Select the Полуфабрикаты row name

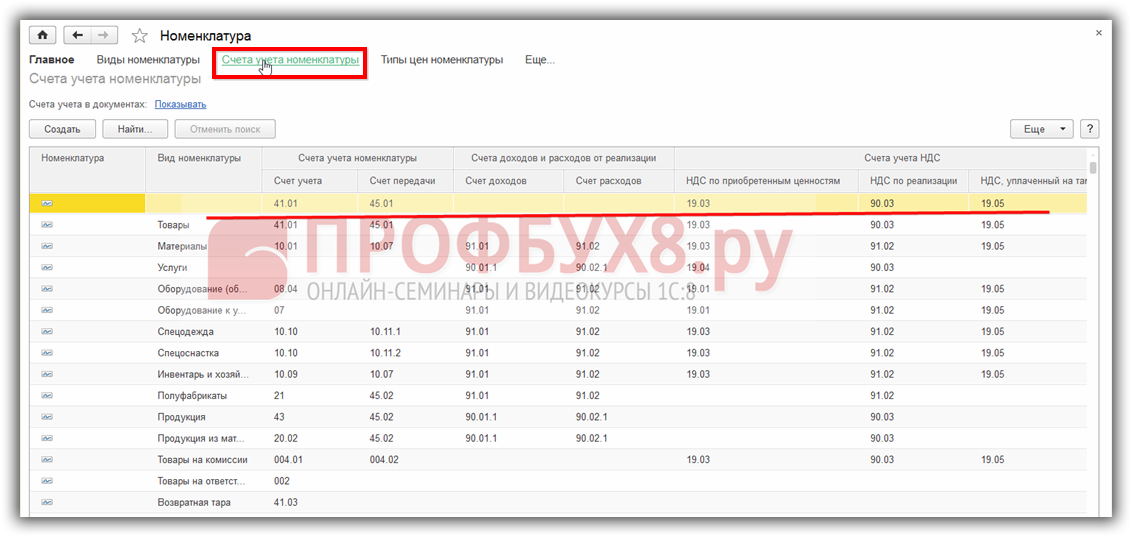[193, 396]
